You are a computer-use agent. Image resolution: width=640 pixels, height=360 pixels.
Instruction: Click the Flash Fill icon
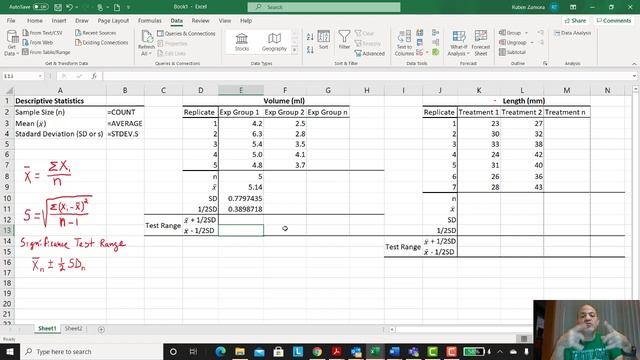[x=420, y=33]
